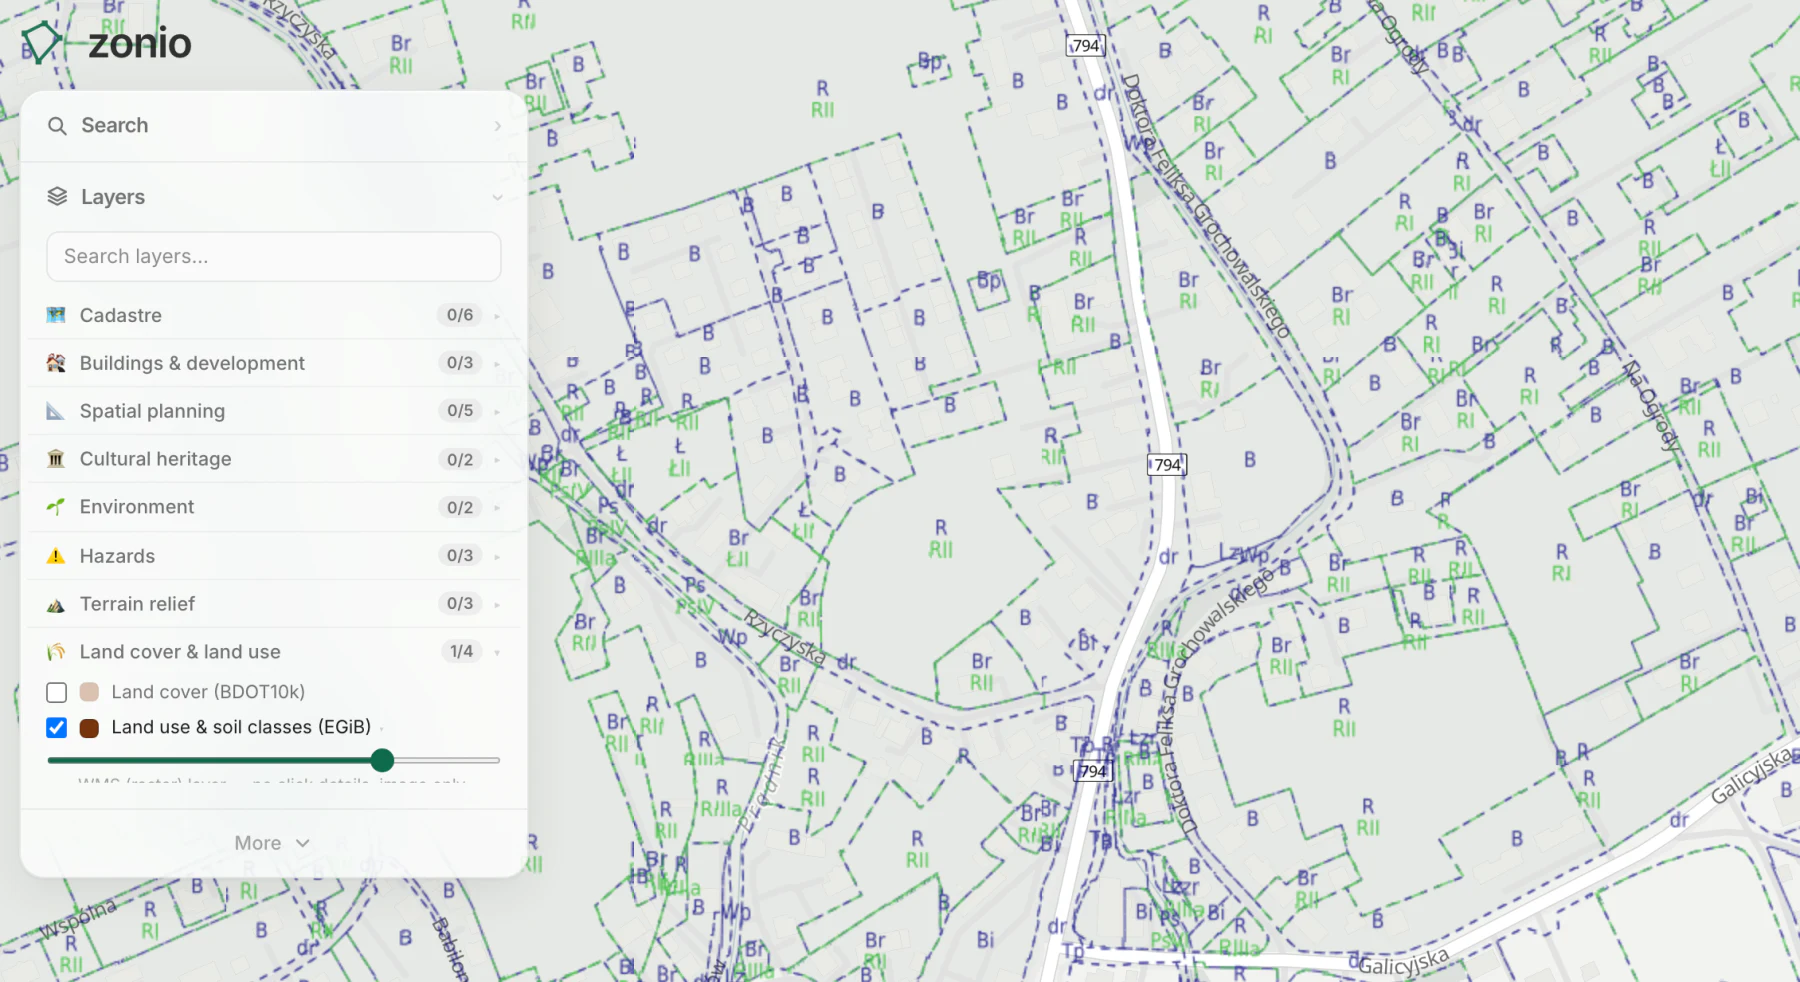1800x982 pixels.
Task: Open the Buildings & development group
Action: coord(274,363)
